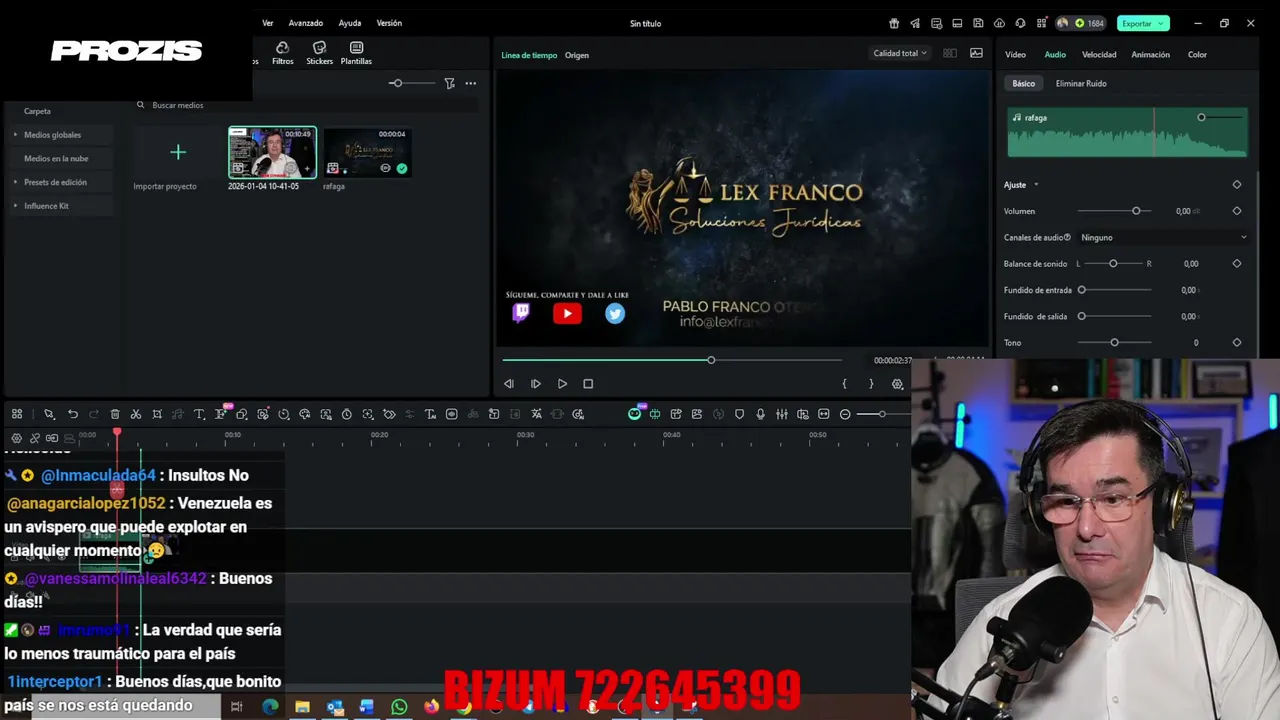Click the Buscar medios search field
1280x720 pixels.
point(305,105)
